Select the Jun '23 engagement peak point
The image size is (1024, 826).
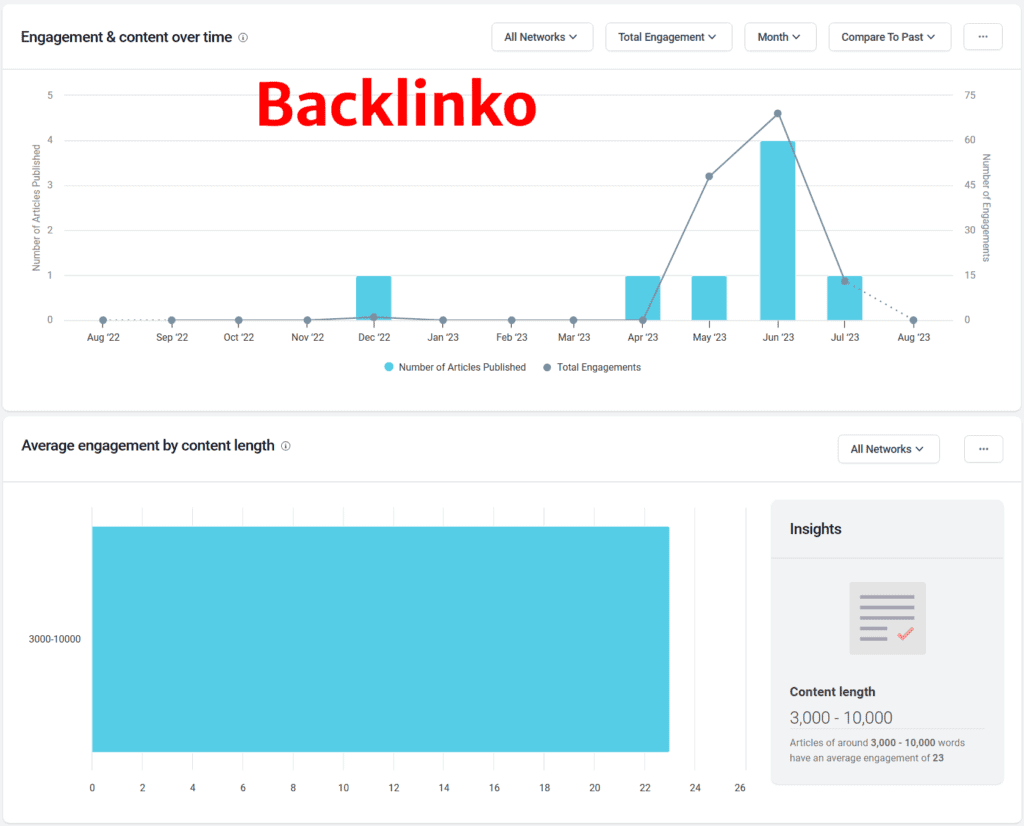click(777, 113)
